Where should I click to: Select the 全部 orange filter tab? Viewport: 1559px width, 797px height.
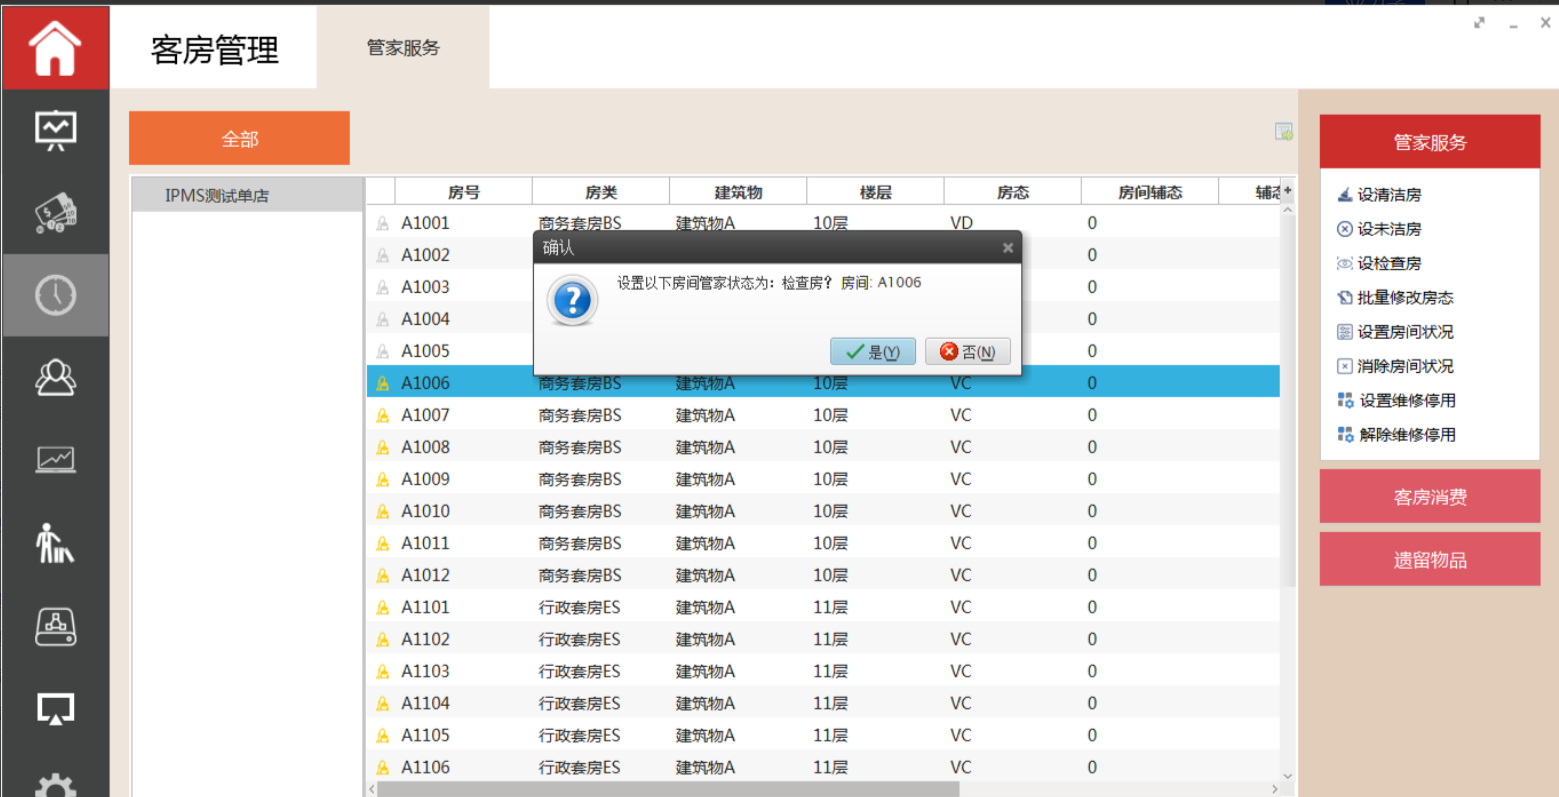pyautogui.click(x=239, y=139)
